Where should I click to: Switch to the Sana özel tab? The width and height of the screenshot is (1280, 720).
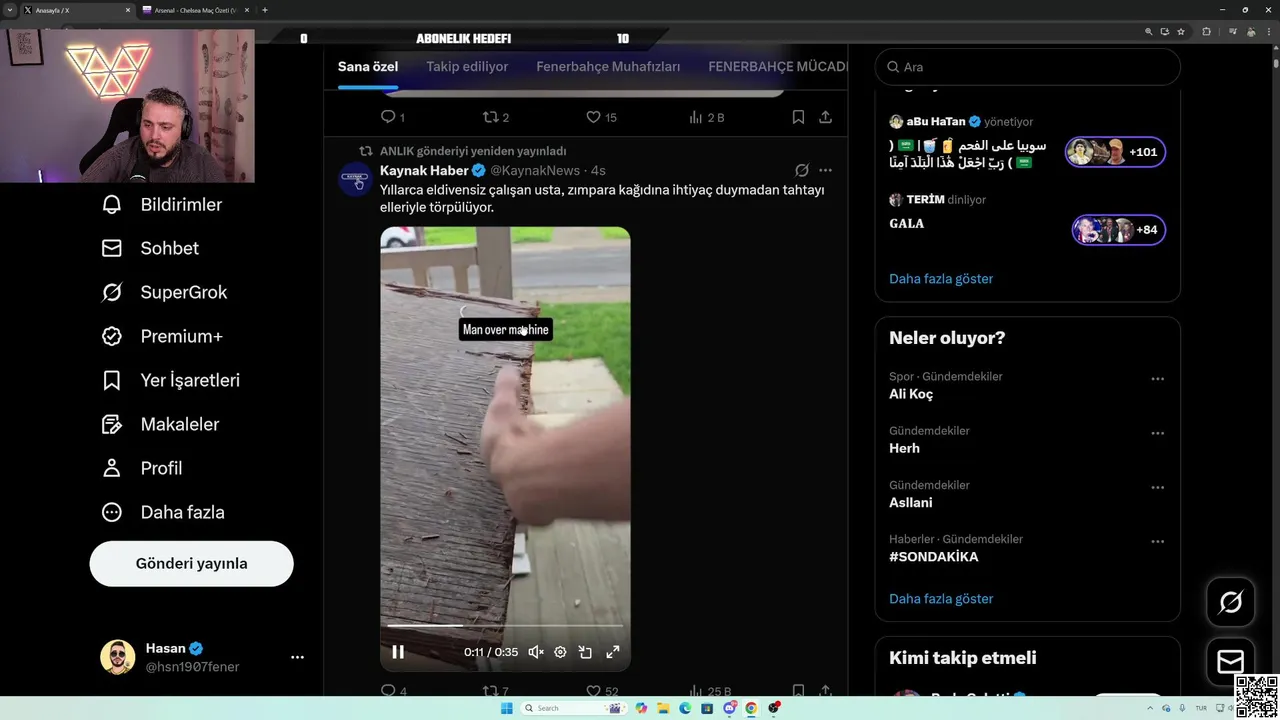coord(368,67)
